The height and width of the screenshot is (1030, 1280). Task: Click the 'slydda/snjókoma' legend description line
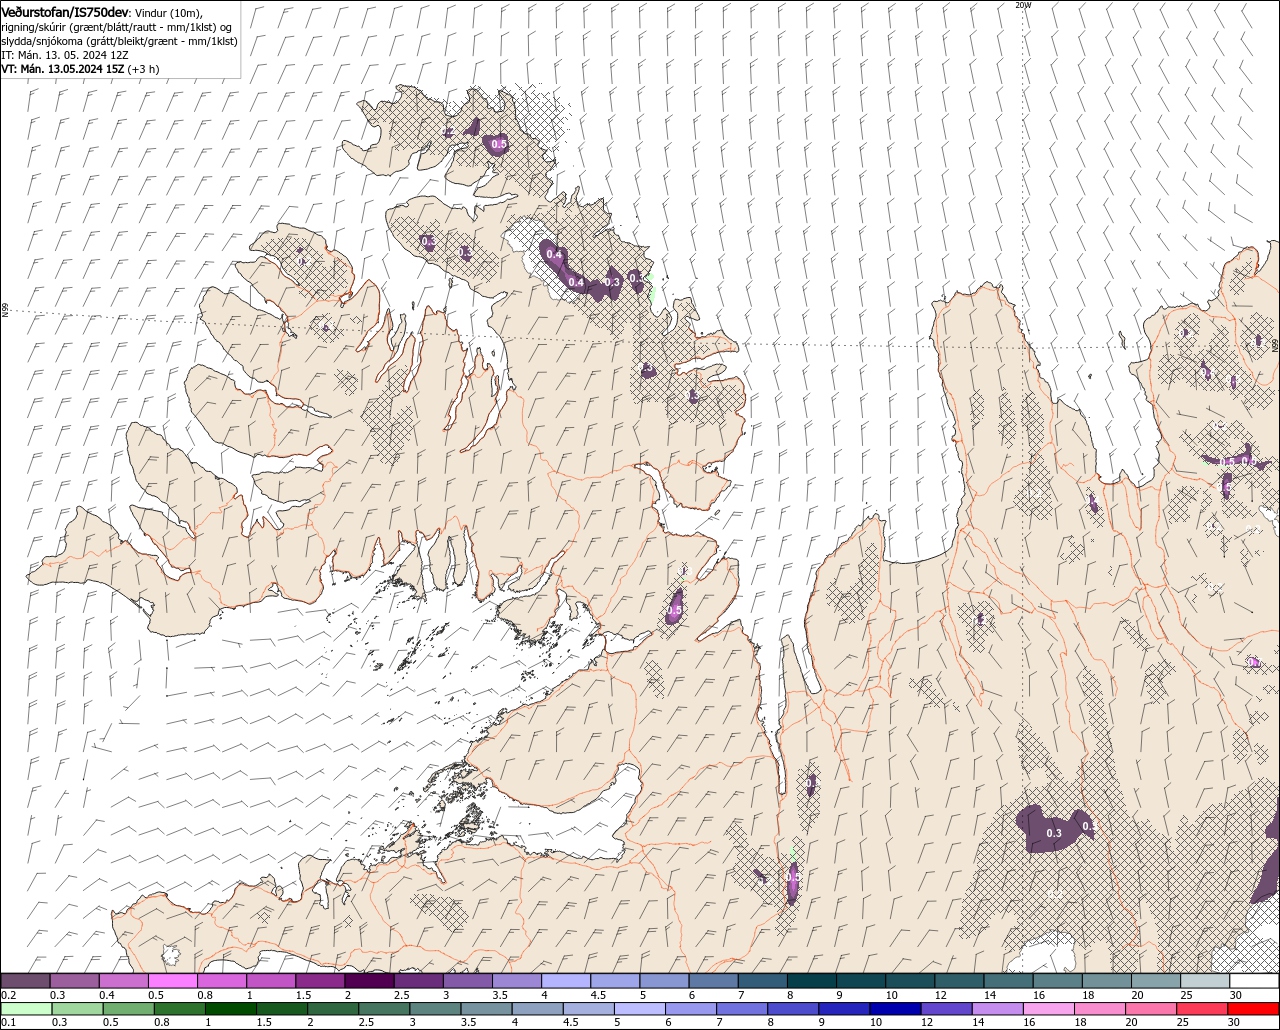pos(119,40)
